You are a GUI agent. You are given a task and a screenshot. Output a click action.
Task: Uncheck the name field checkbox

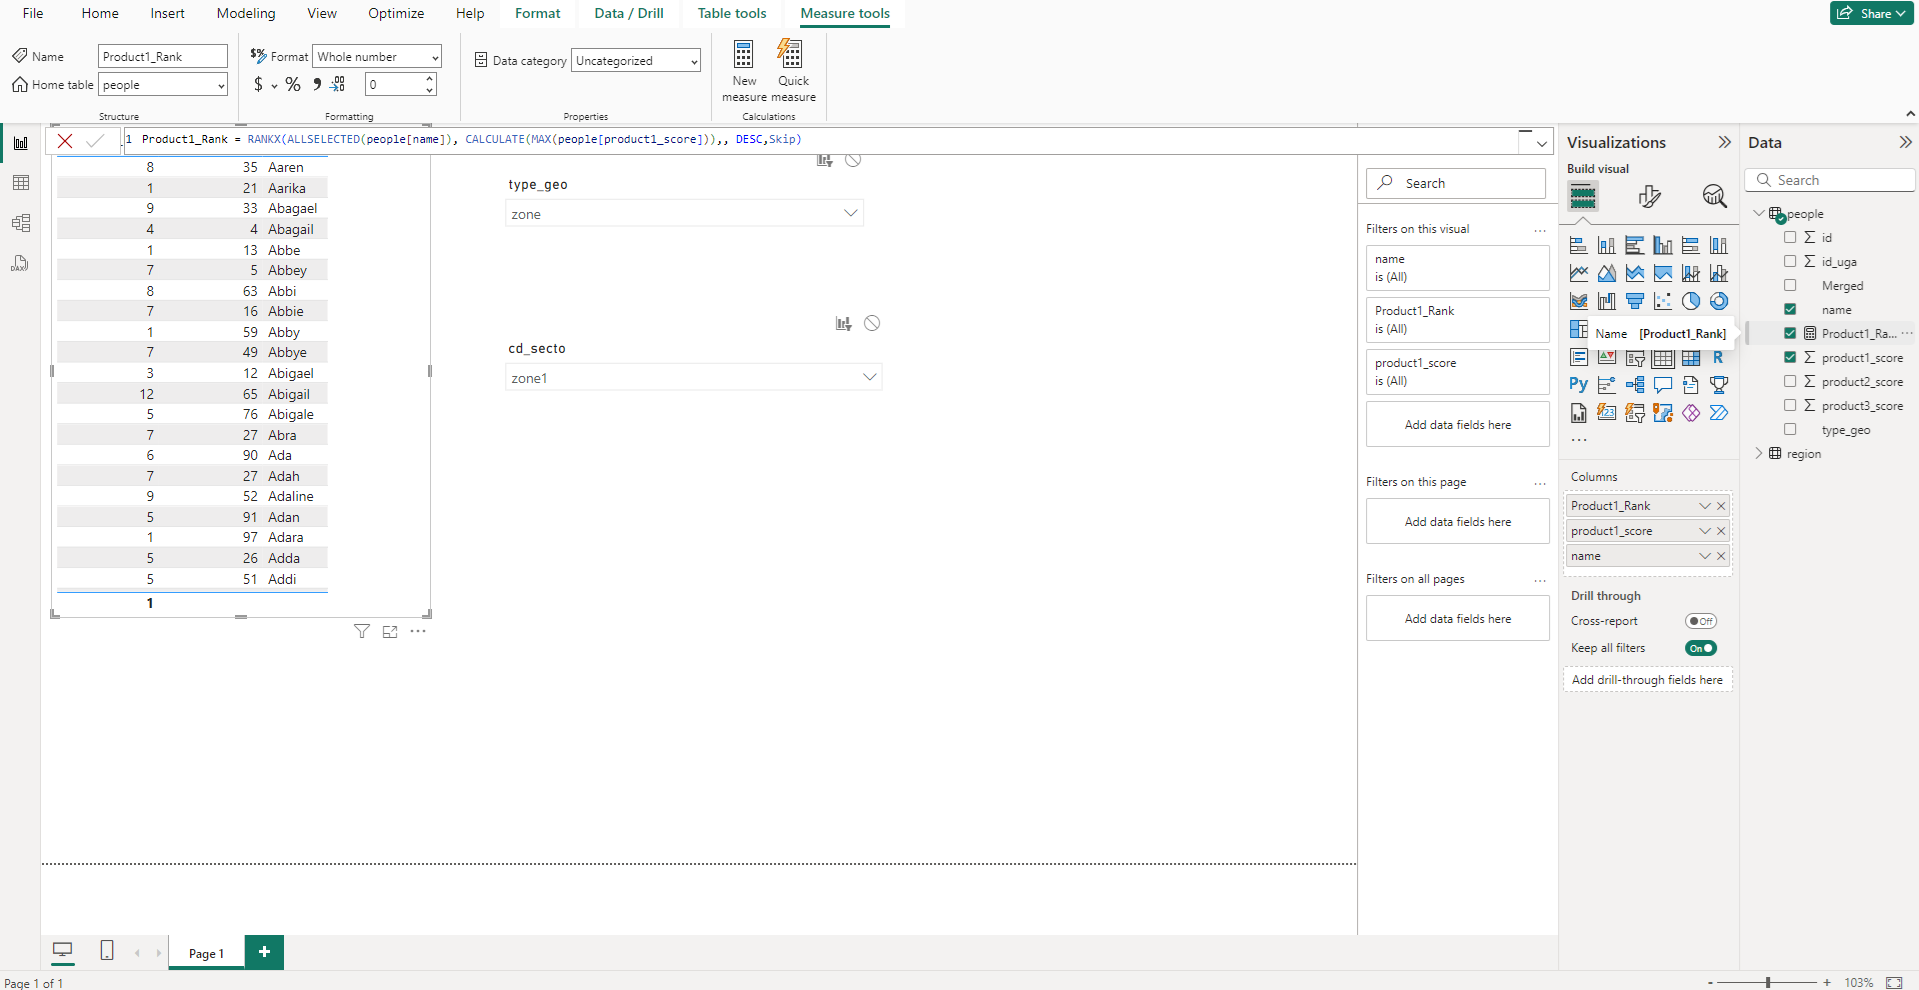coord(1790,309)
